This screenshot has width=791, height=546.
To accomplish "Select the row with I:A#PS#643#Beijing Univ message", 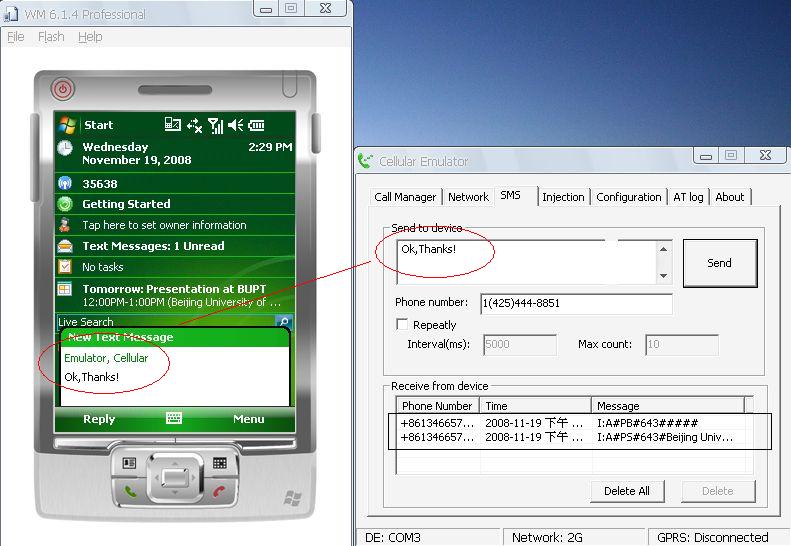I will (x=572, y=437).
